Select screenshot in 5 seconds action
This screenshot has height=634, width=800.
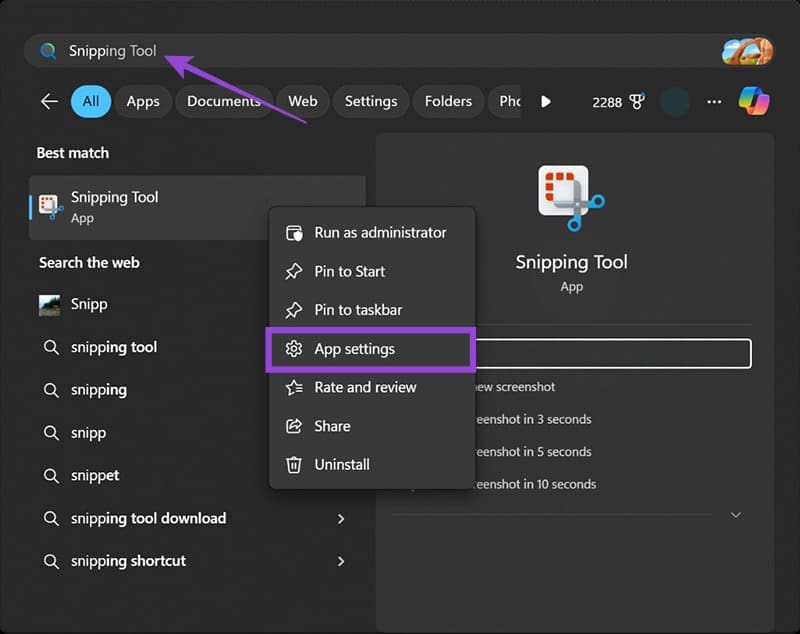(x=533, y=452)
